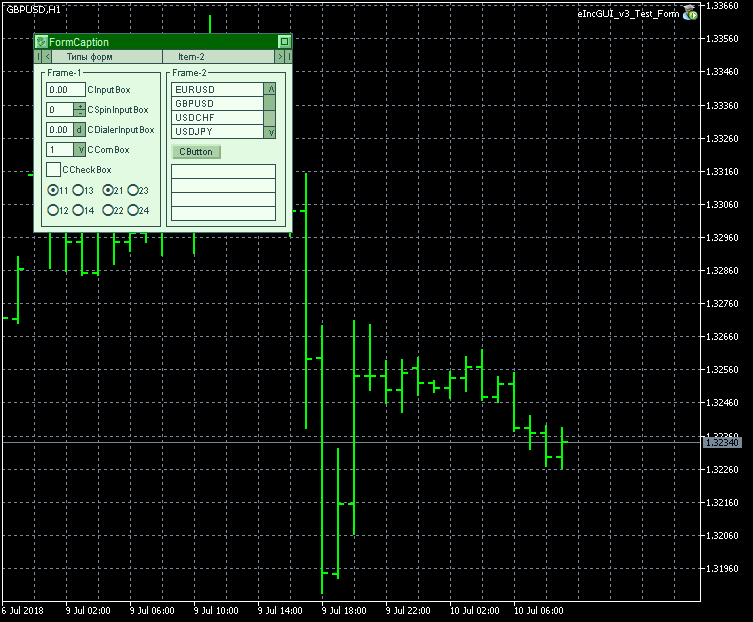Screen dimensions: 753x622
Task: Click the CComBox field showing 1
Action: point(60,150)
